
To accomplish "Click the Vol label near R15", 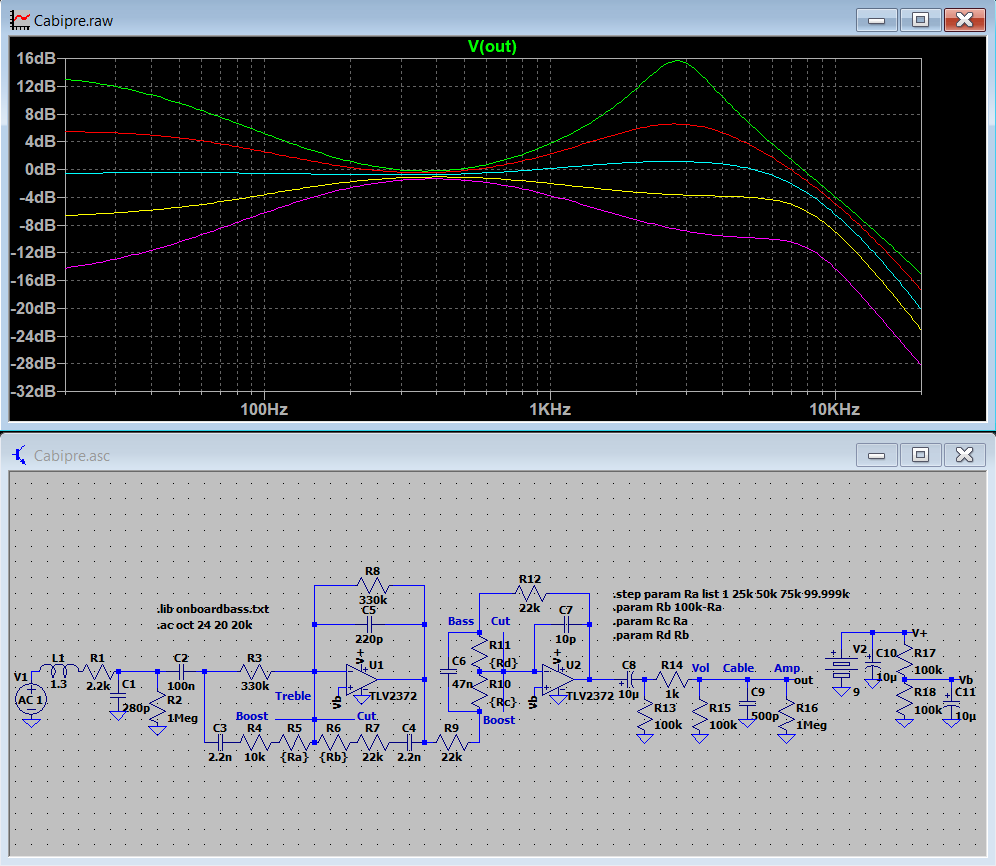I will tap(700, 668).
